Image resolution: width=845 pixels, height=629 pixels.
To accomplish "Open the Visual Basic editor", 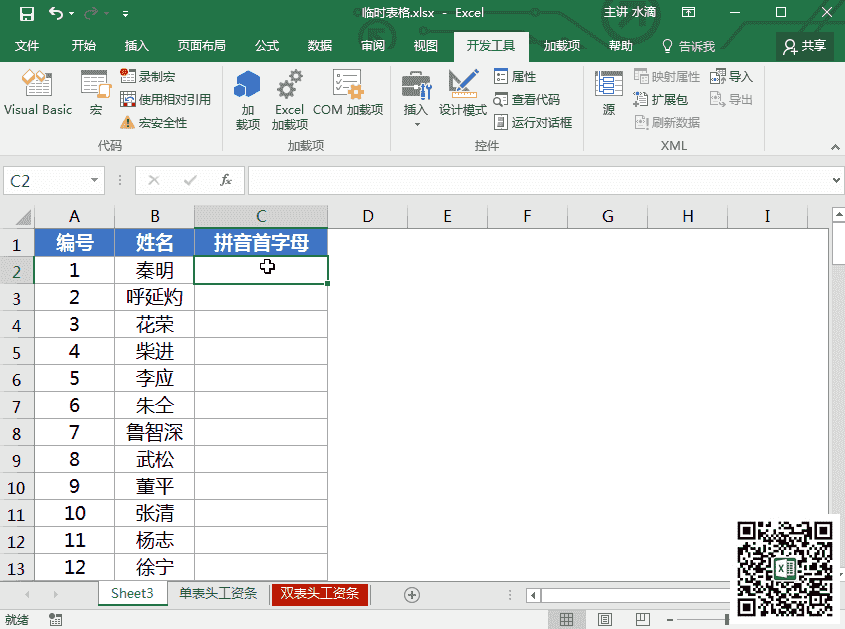I will point(38,92).
